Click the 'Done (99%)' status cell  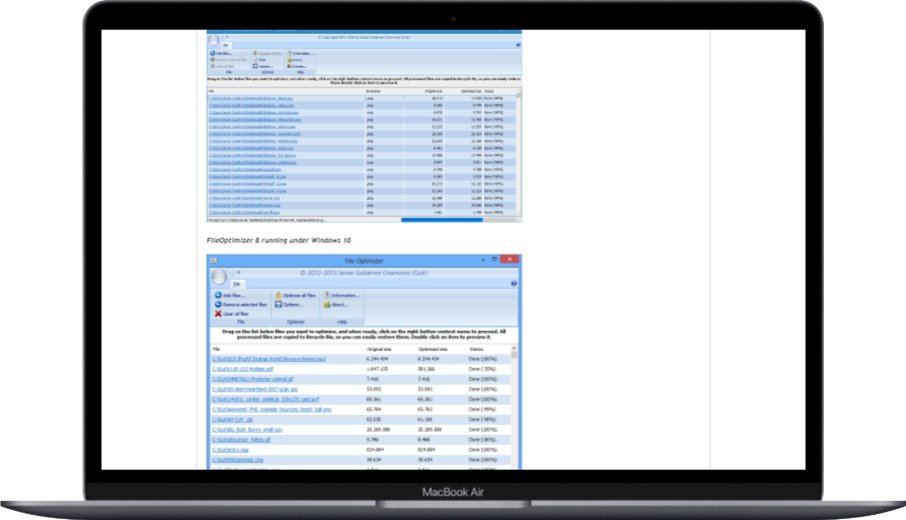[482, 409]
